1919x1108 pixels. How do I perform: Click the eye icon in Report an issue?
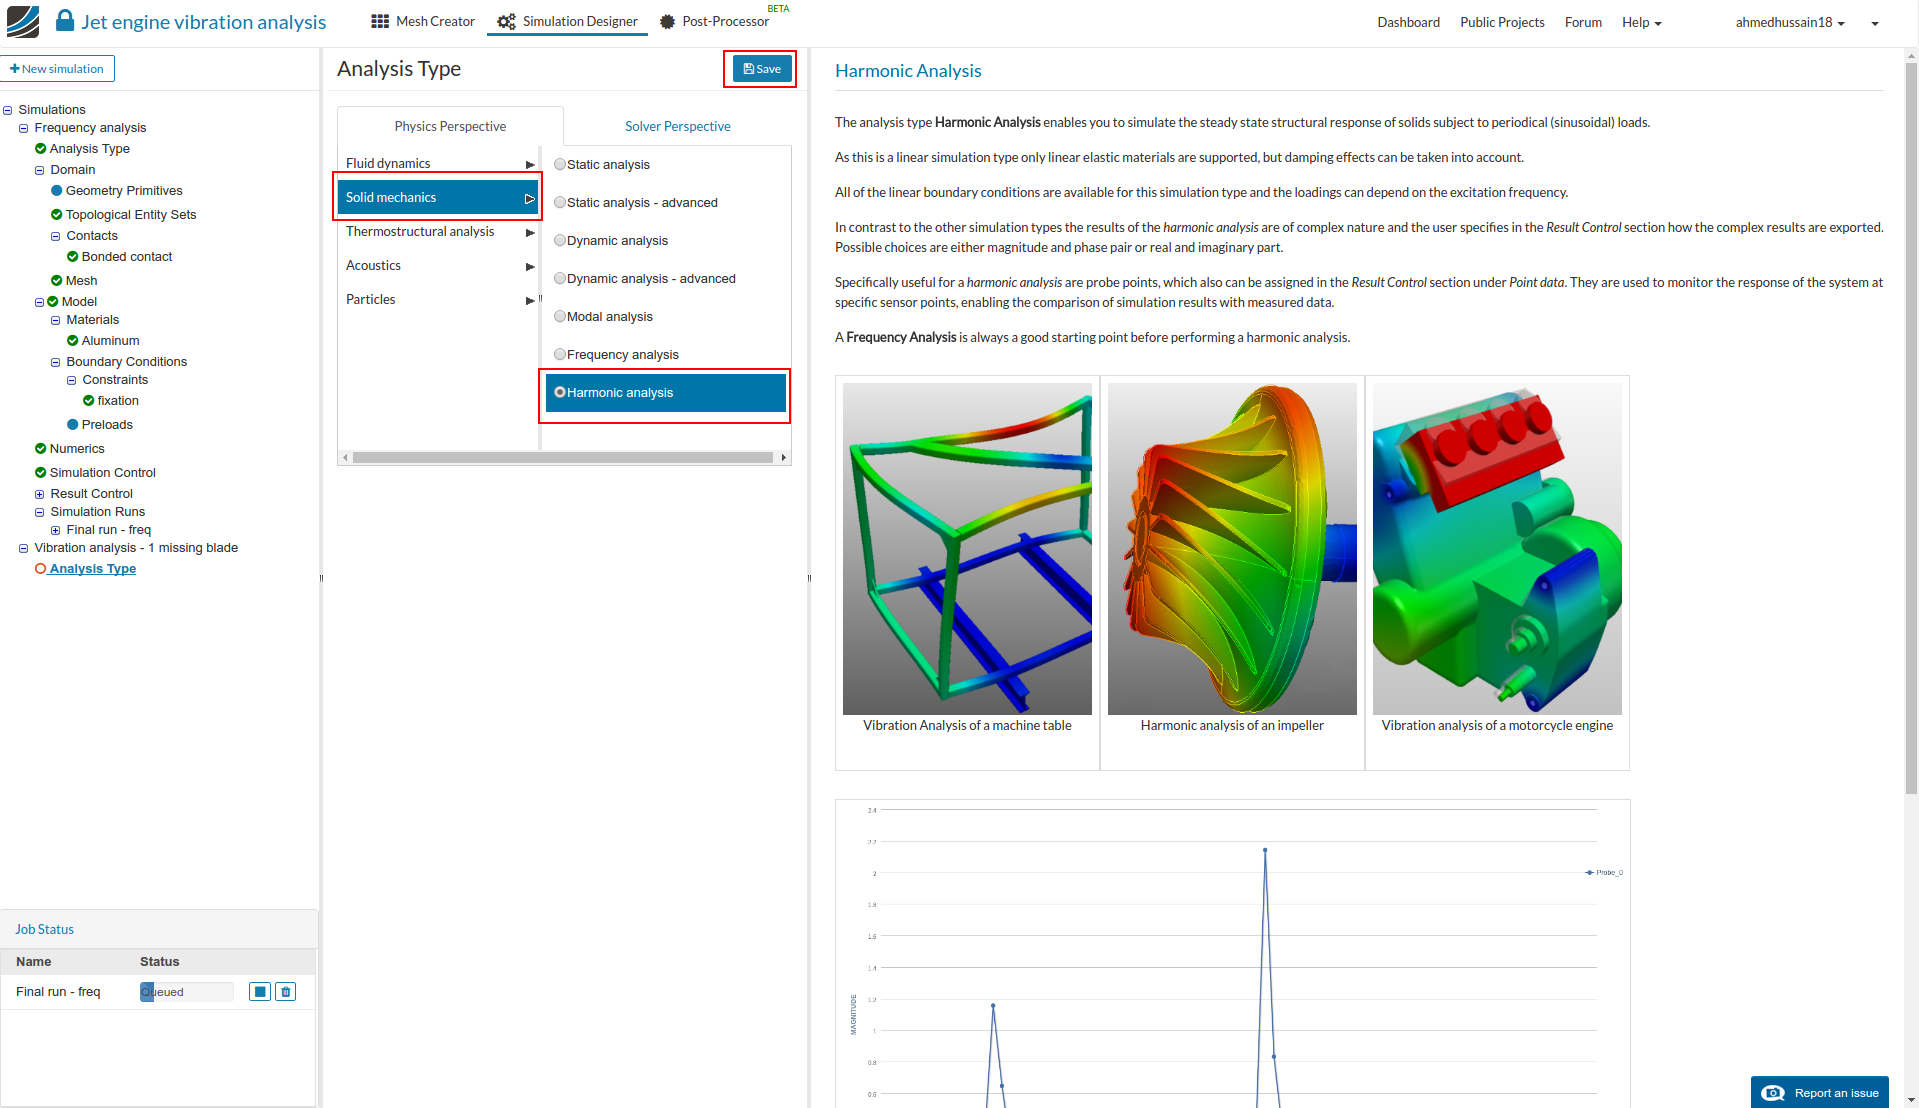pos(1773,1093)
